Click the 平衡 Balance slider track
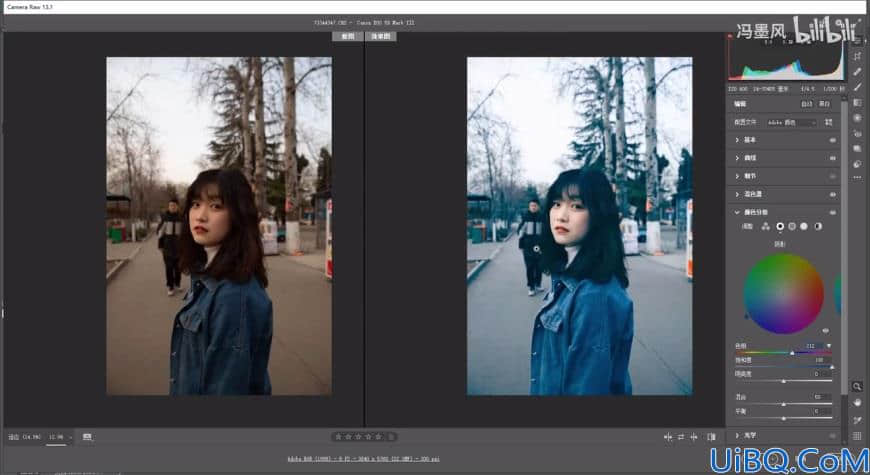Viewport: 870px width, 475px height. [783, 418]
